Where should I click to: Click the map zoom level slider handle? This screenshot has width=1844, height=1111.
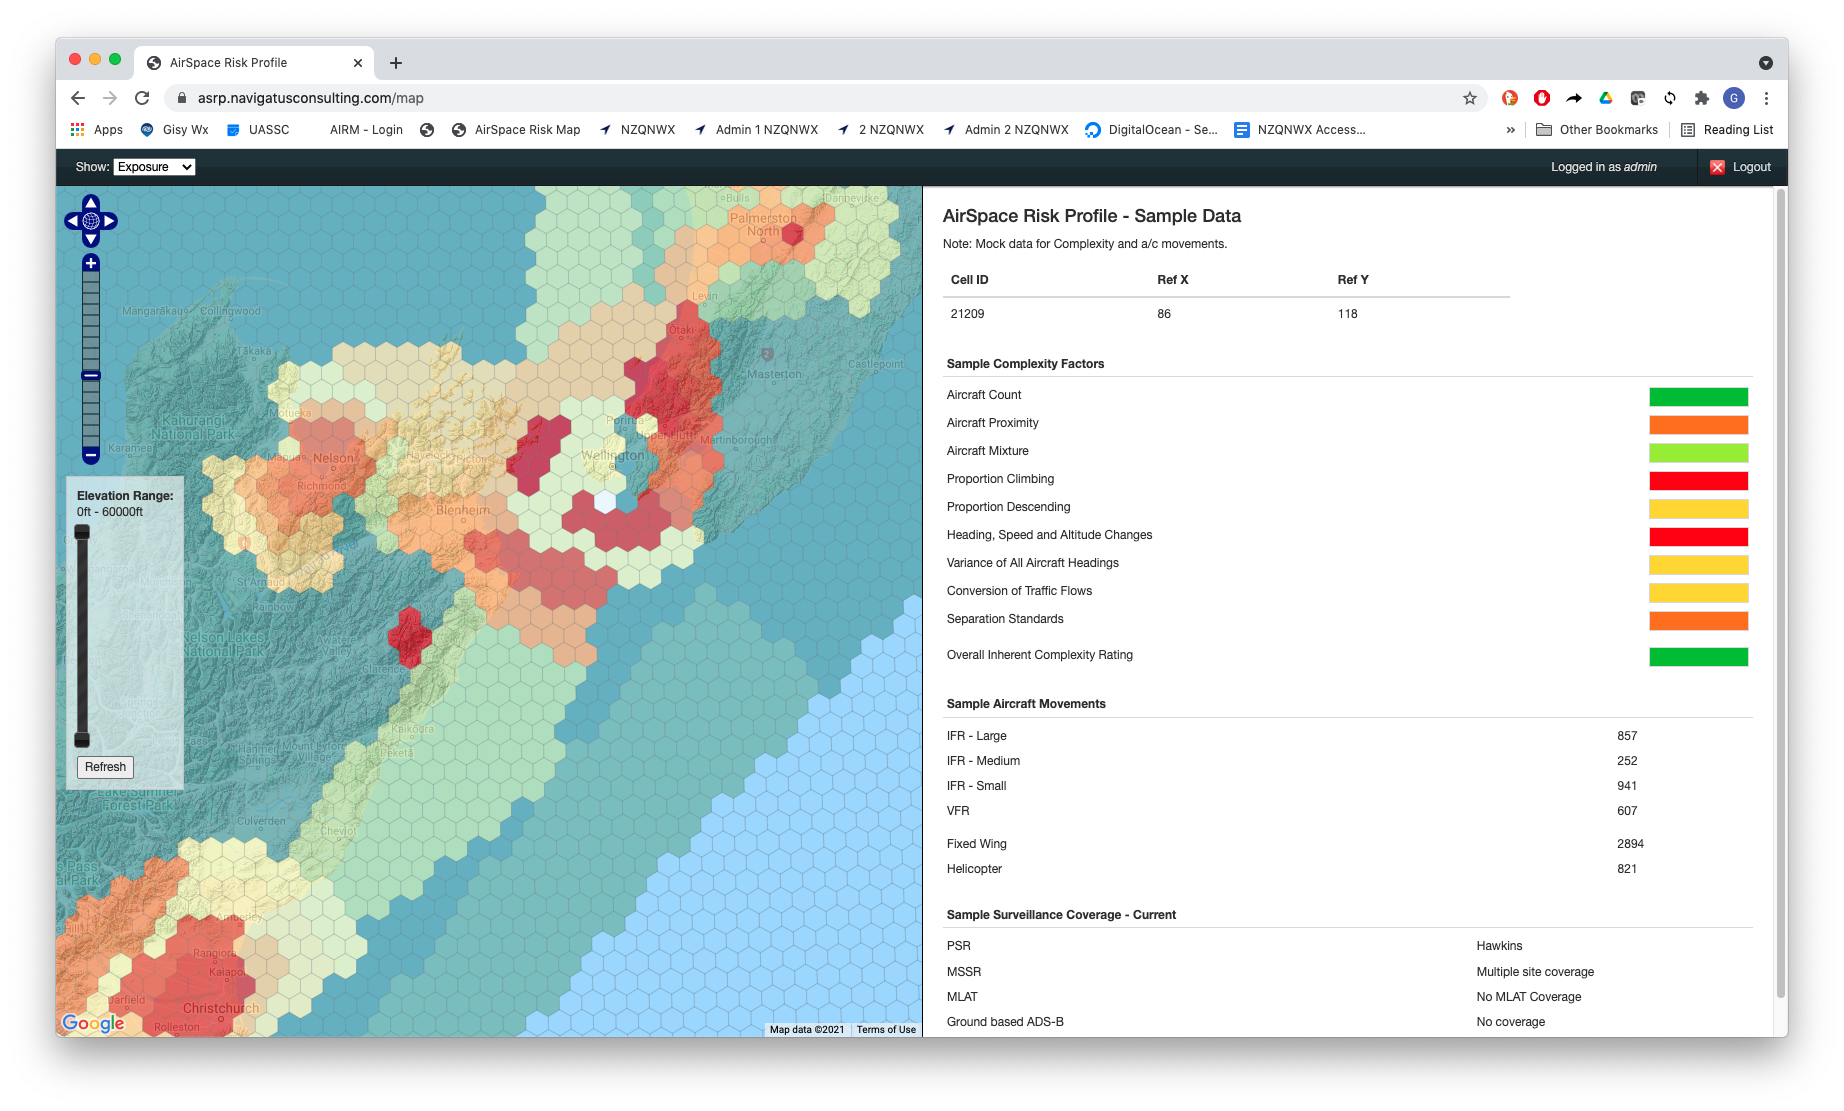click(91, 376)
